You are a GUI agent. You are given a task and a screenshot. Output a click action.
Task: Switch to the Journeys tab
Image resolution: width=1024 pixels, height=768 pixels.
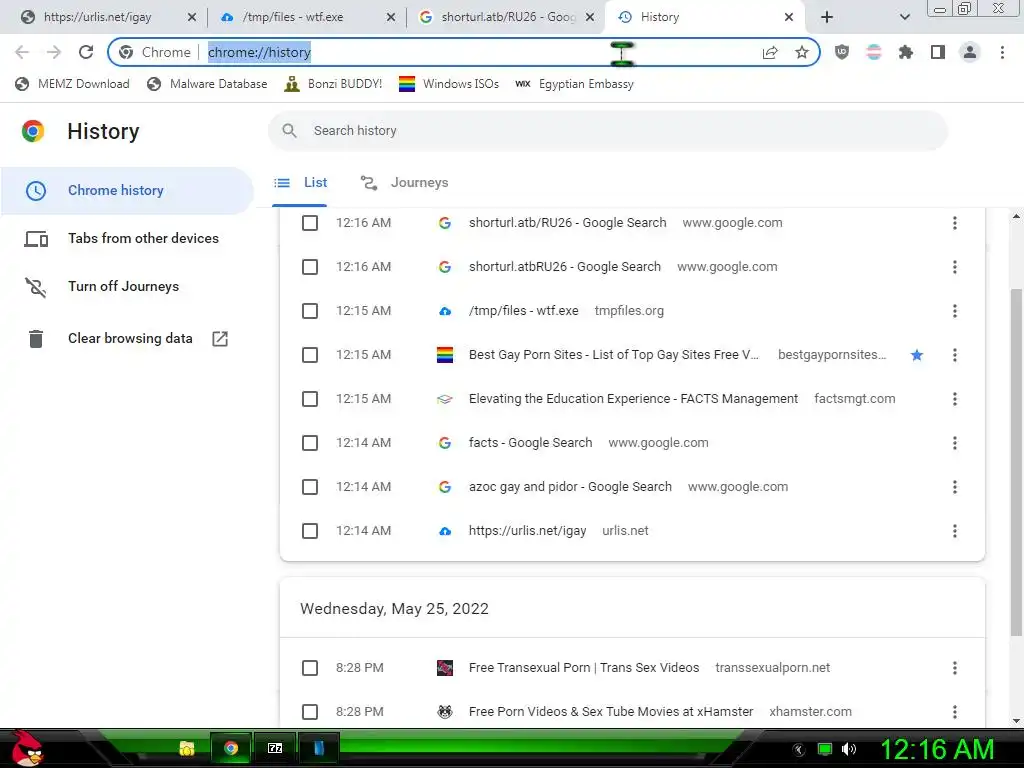tap(405, 183)
